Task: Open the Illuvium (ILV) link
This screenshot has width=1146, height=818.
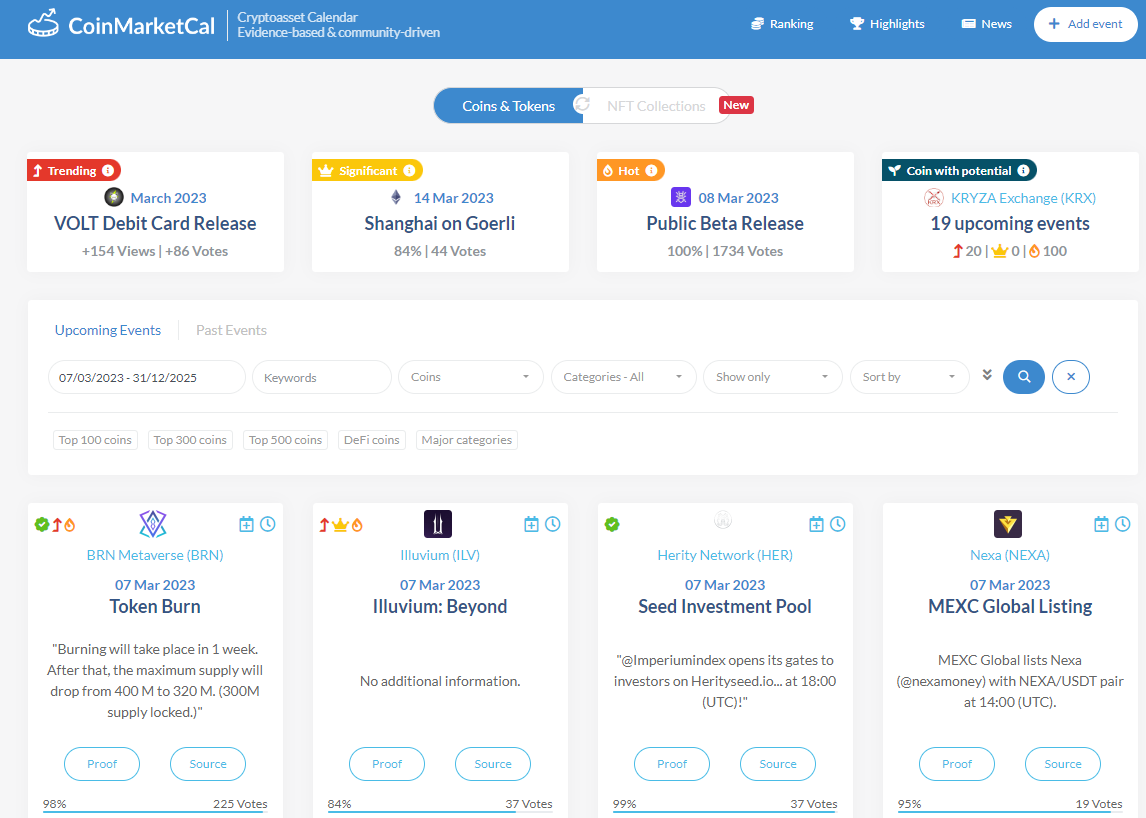Action: pos(440,556)
